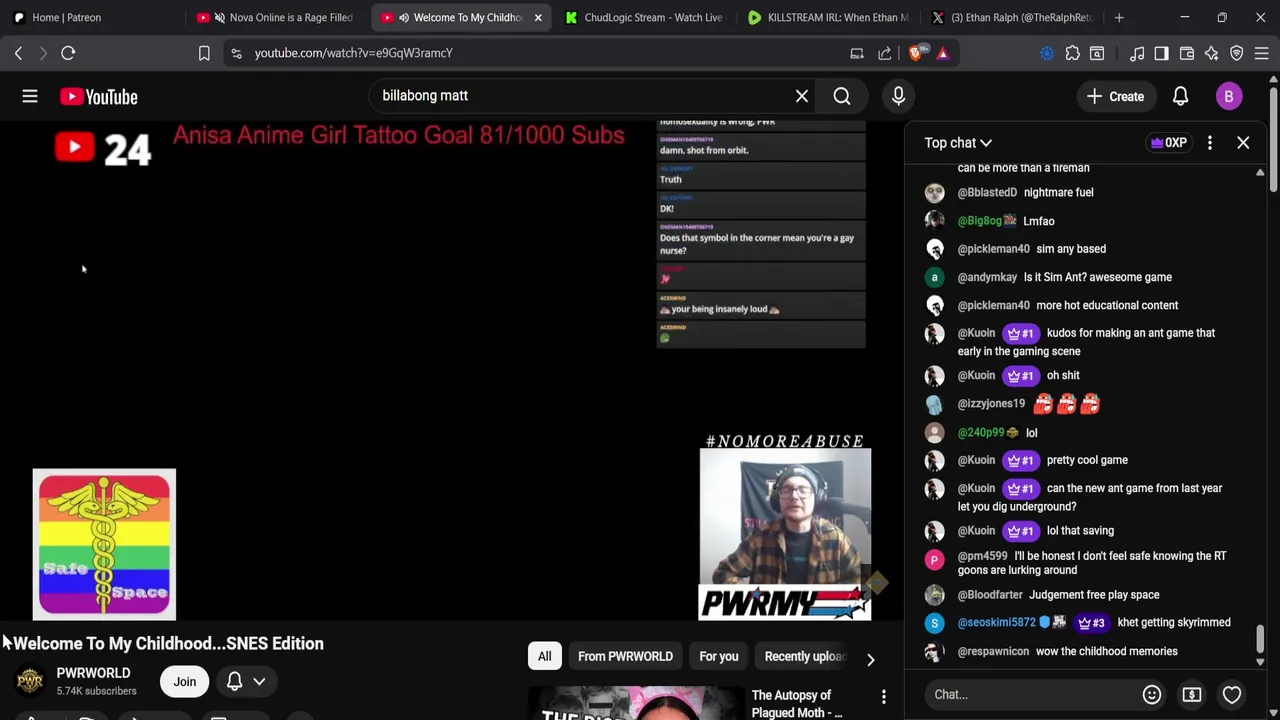The height and width of the screenshot is (720, 1280).
Task: Open The Autopsy of Plagued Moth video
Action: click(x=797, y=704)
